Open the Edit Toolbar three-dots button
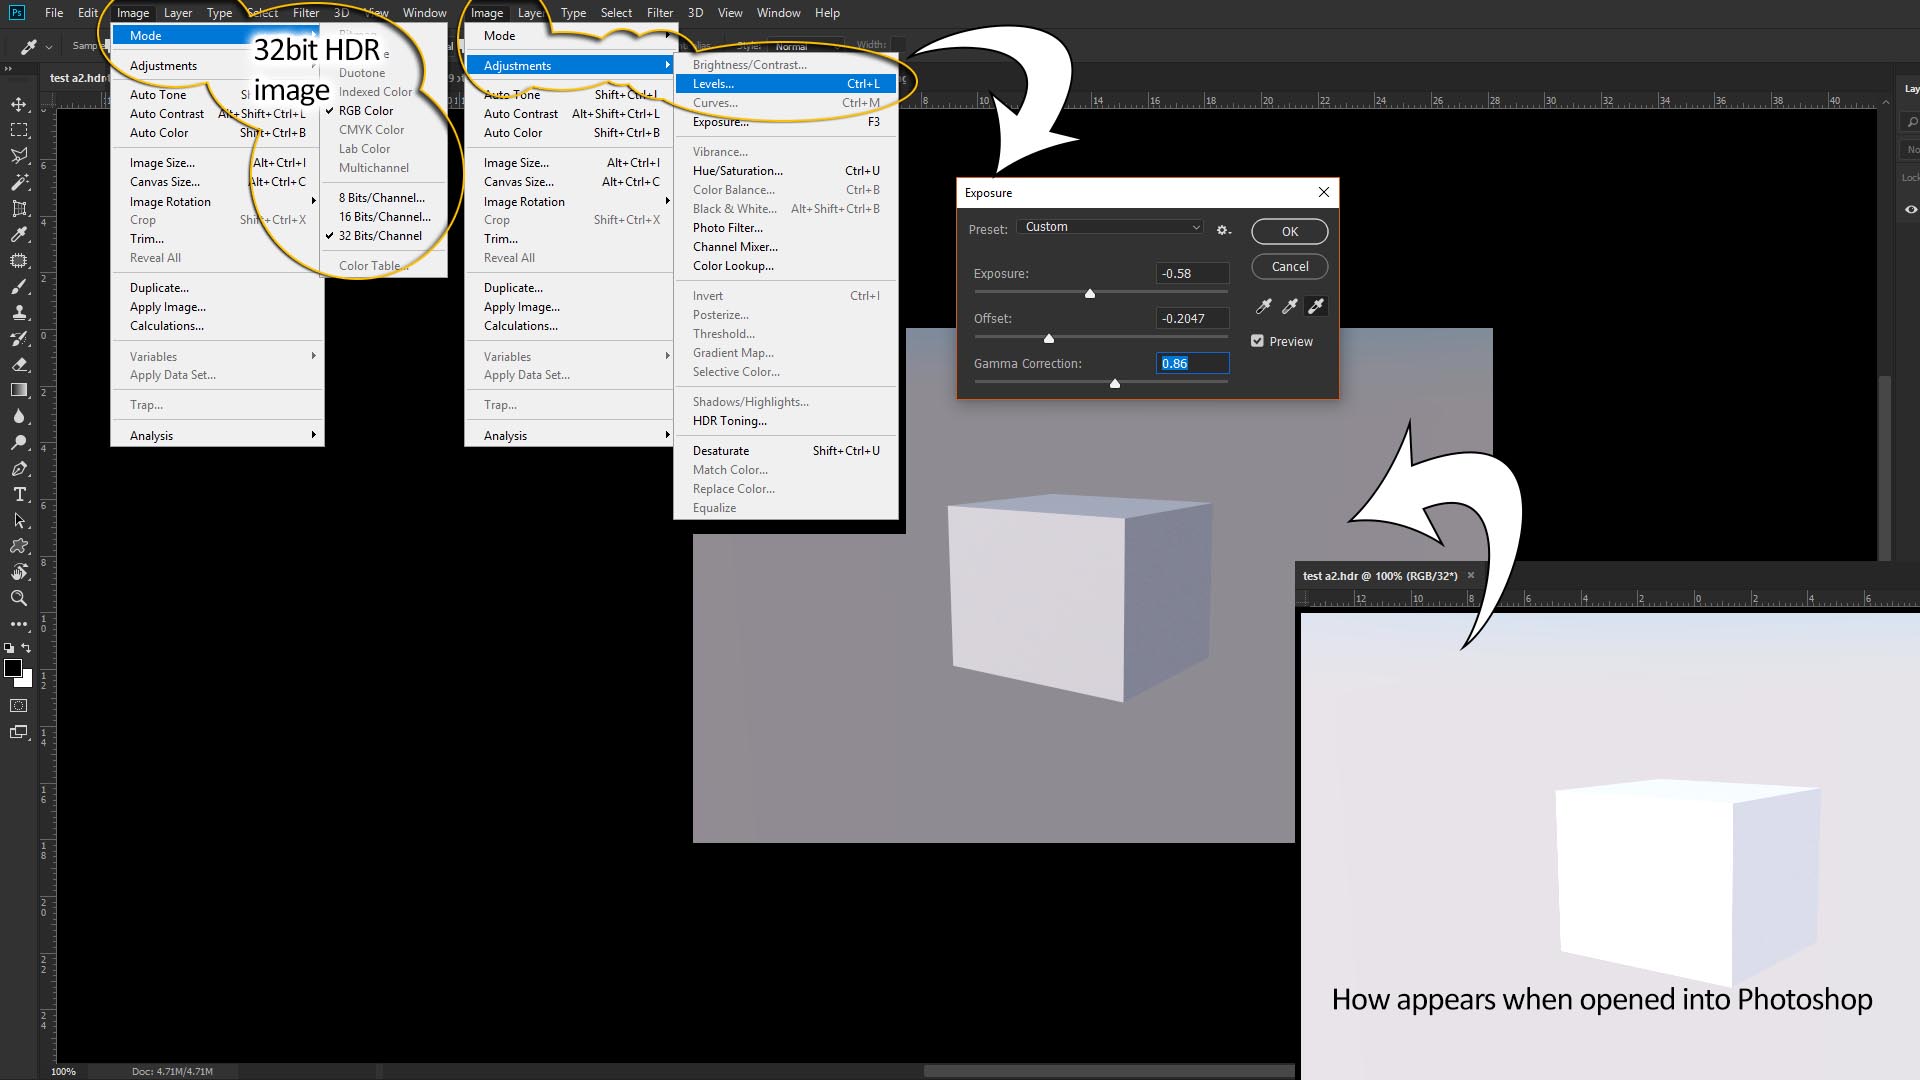The width and height of the screenshot is (1920, 1080). 19,623
